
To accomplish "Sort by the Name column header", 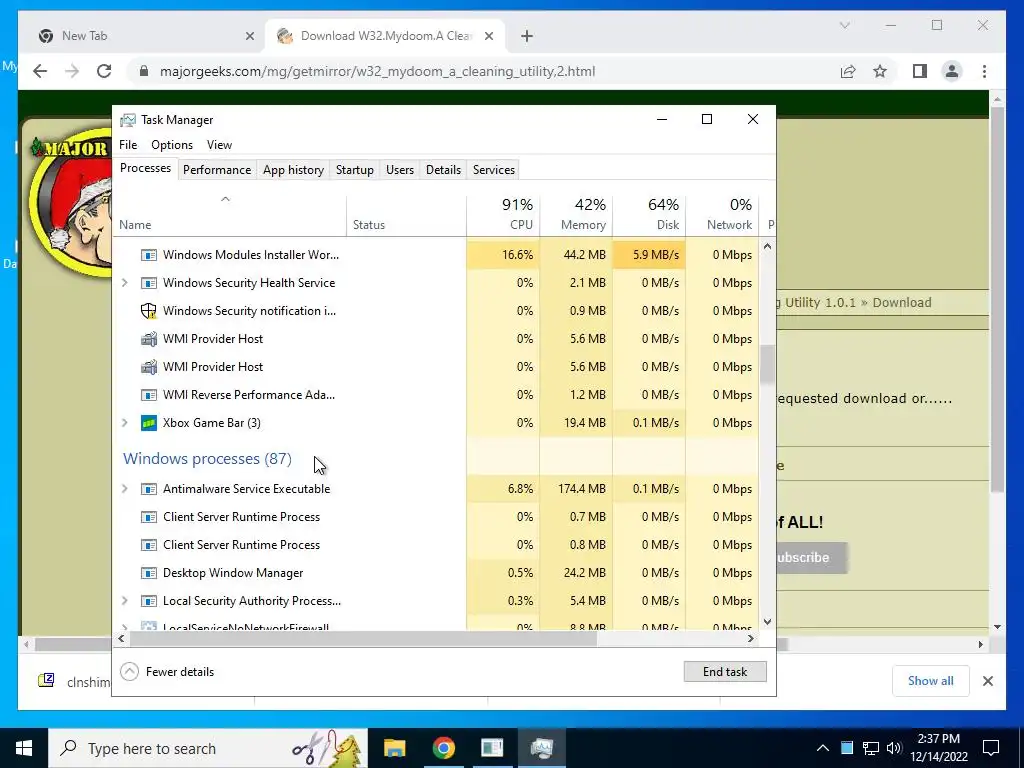I will [230, 214].
